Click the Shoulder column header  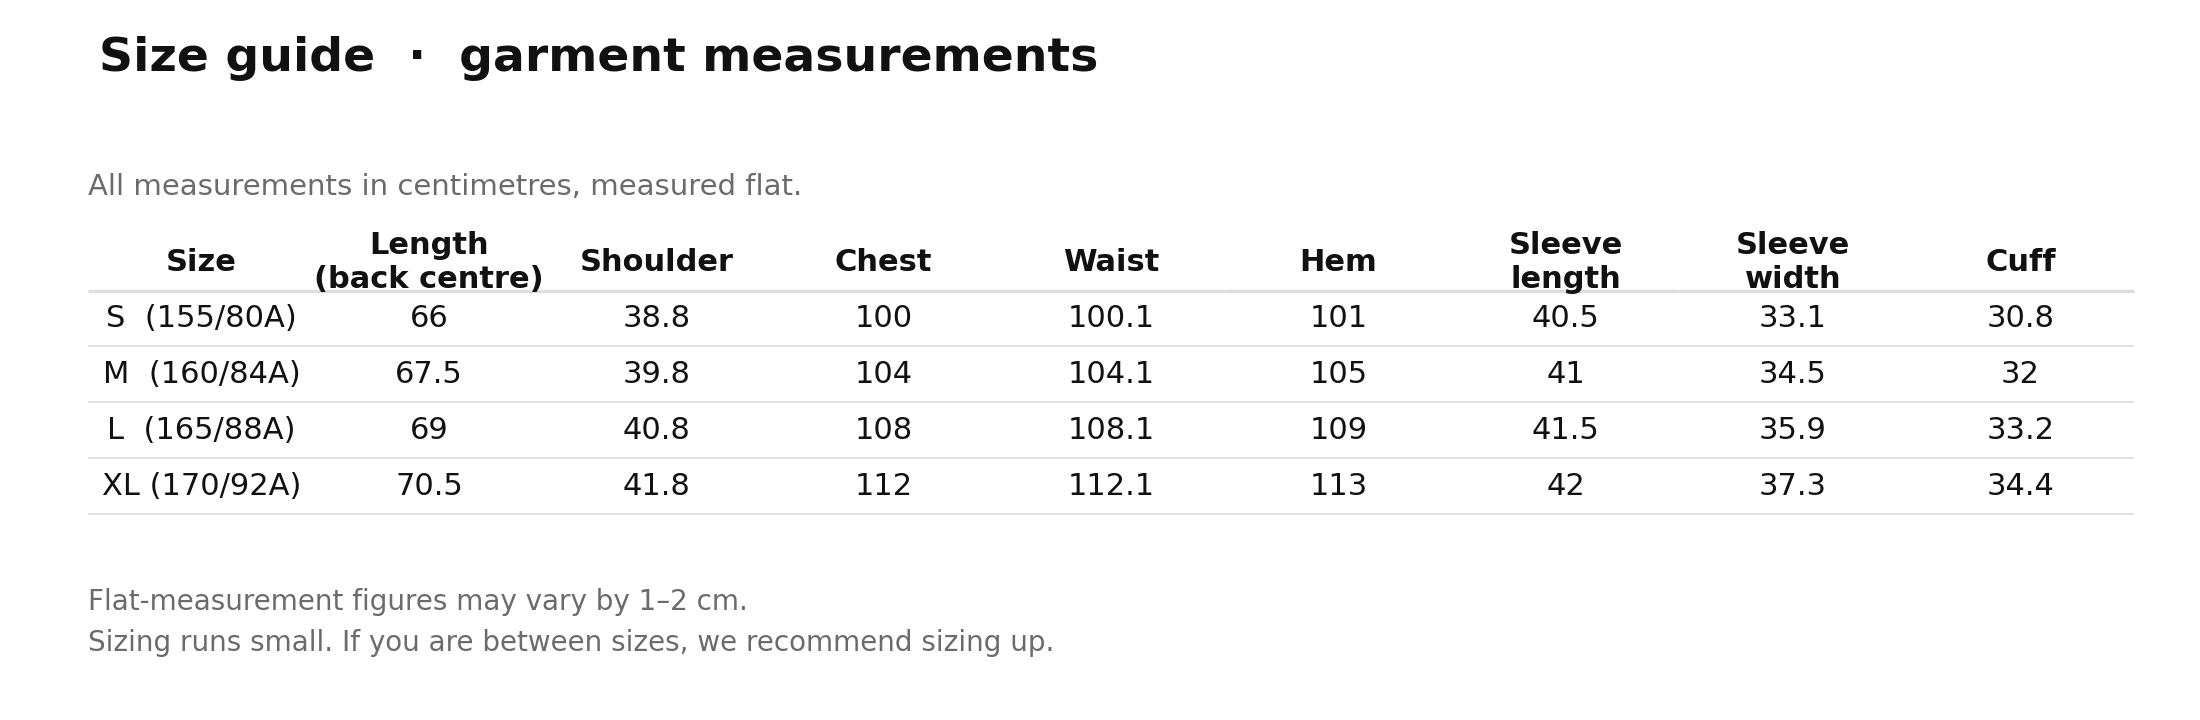tap(656, 262)
